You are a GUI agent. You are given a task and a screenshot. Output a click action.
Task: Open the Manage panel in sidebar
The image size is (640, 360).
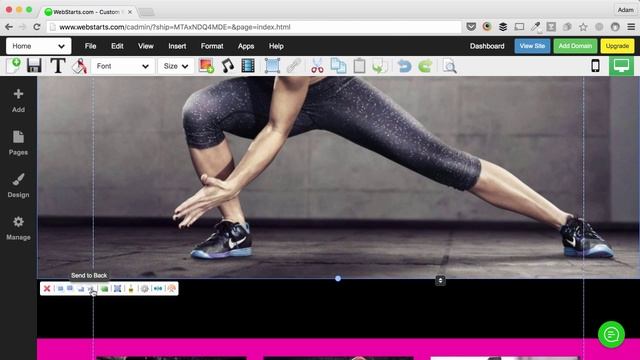[x=18, y=228]
